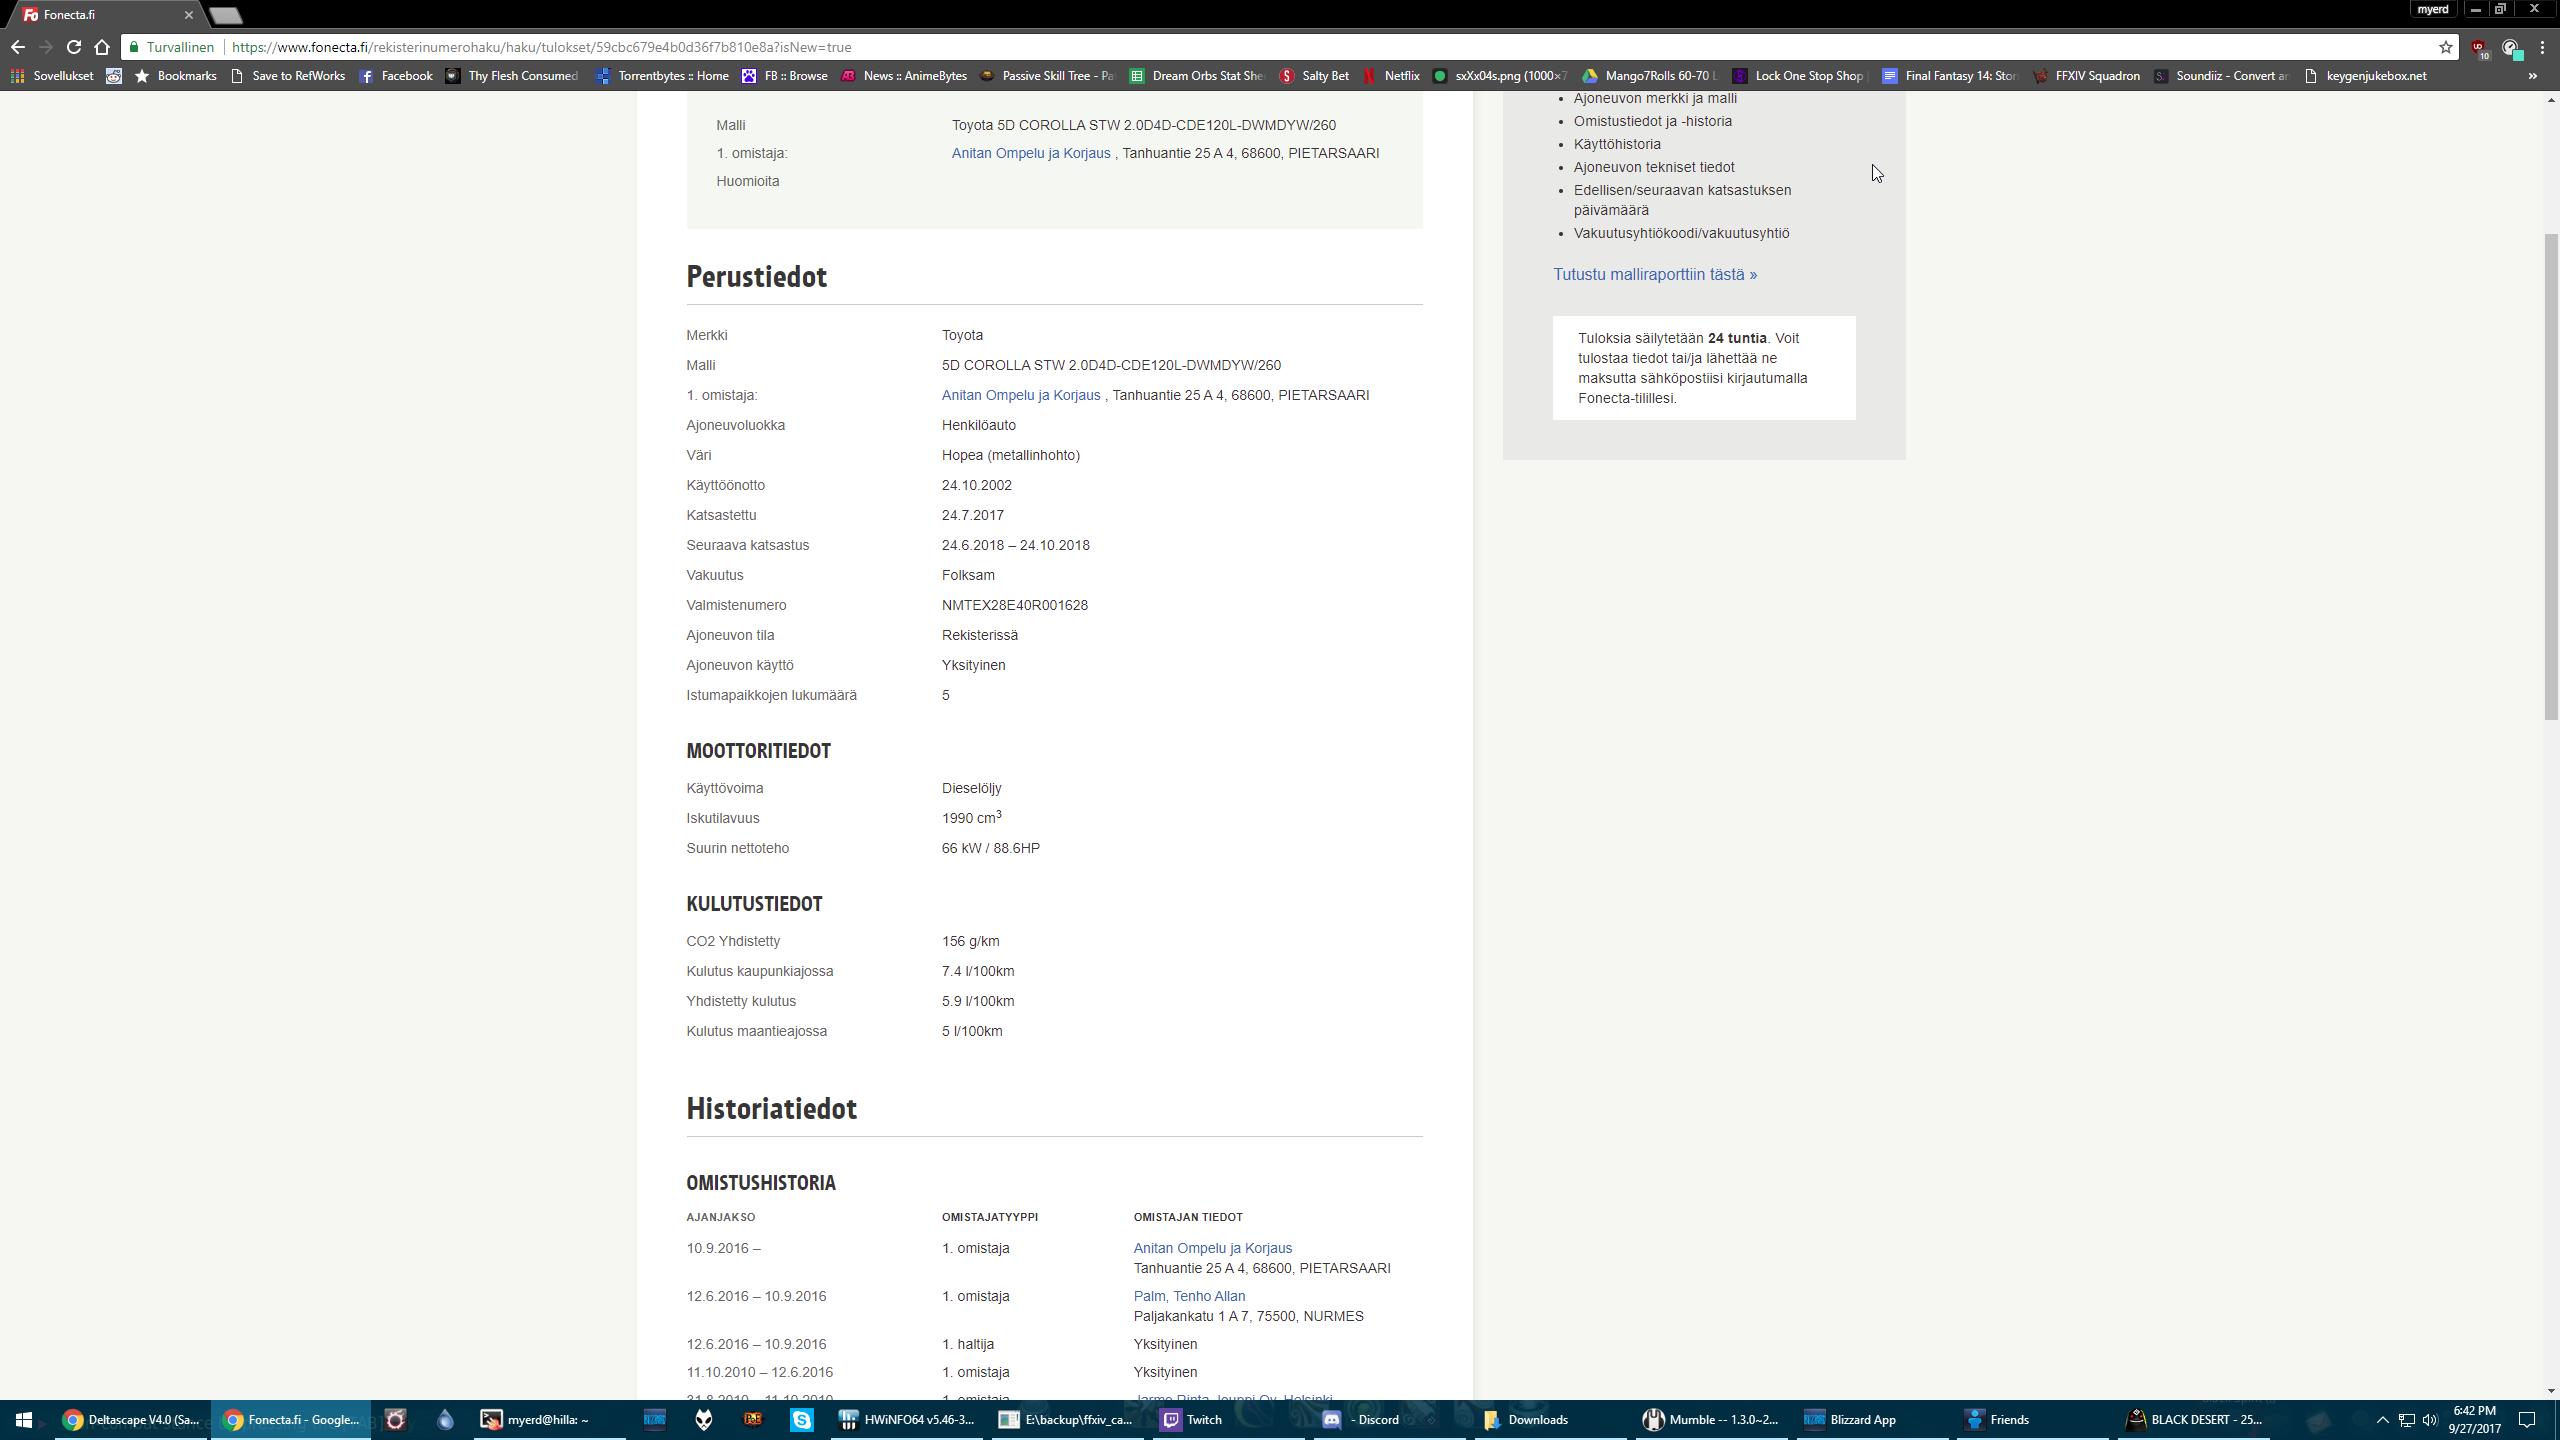Switch to the E:\backup\ffxiv window
This screenshot has height=1440, width=2560.
[x=1068, y=1420]
